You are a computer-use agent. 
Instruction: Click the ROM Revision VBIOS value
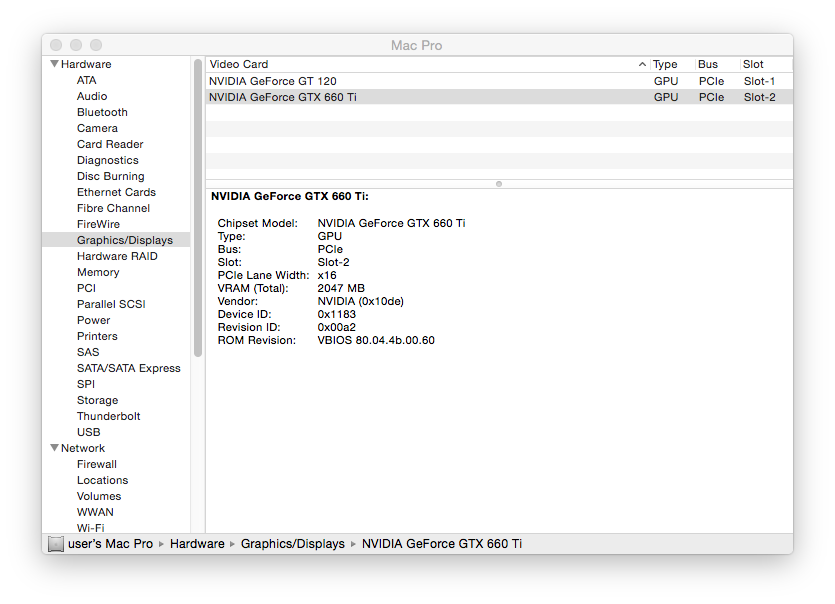coord(376,340)
